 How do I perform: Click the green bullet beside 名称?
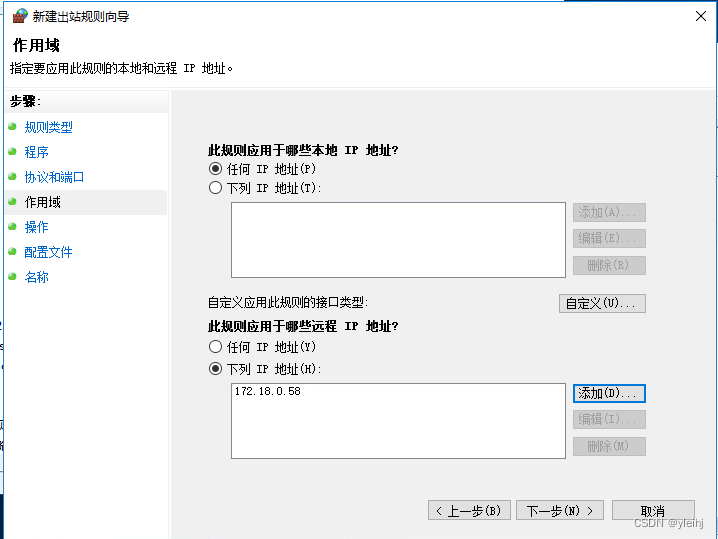click(x=12, y=277)
